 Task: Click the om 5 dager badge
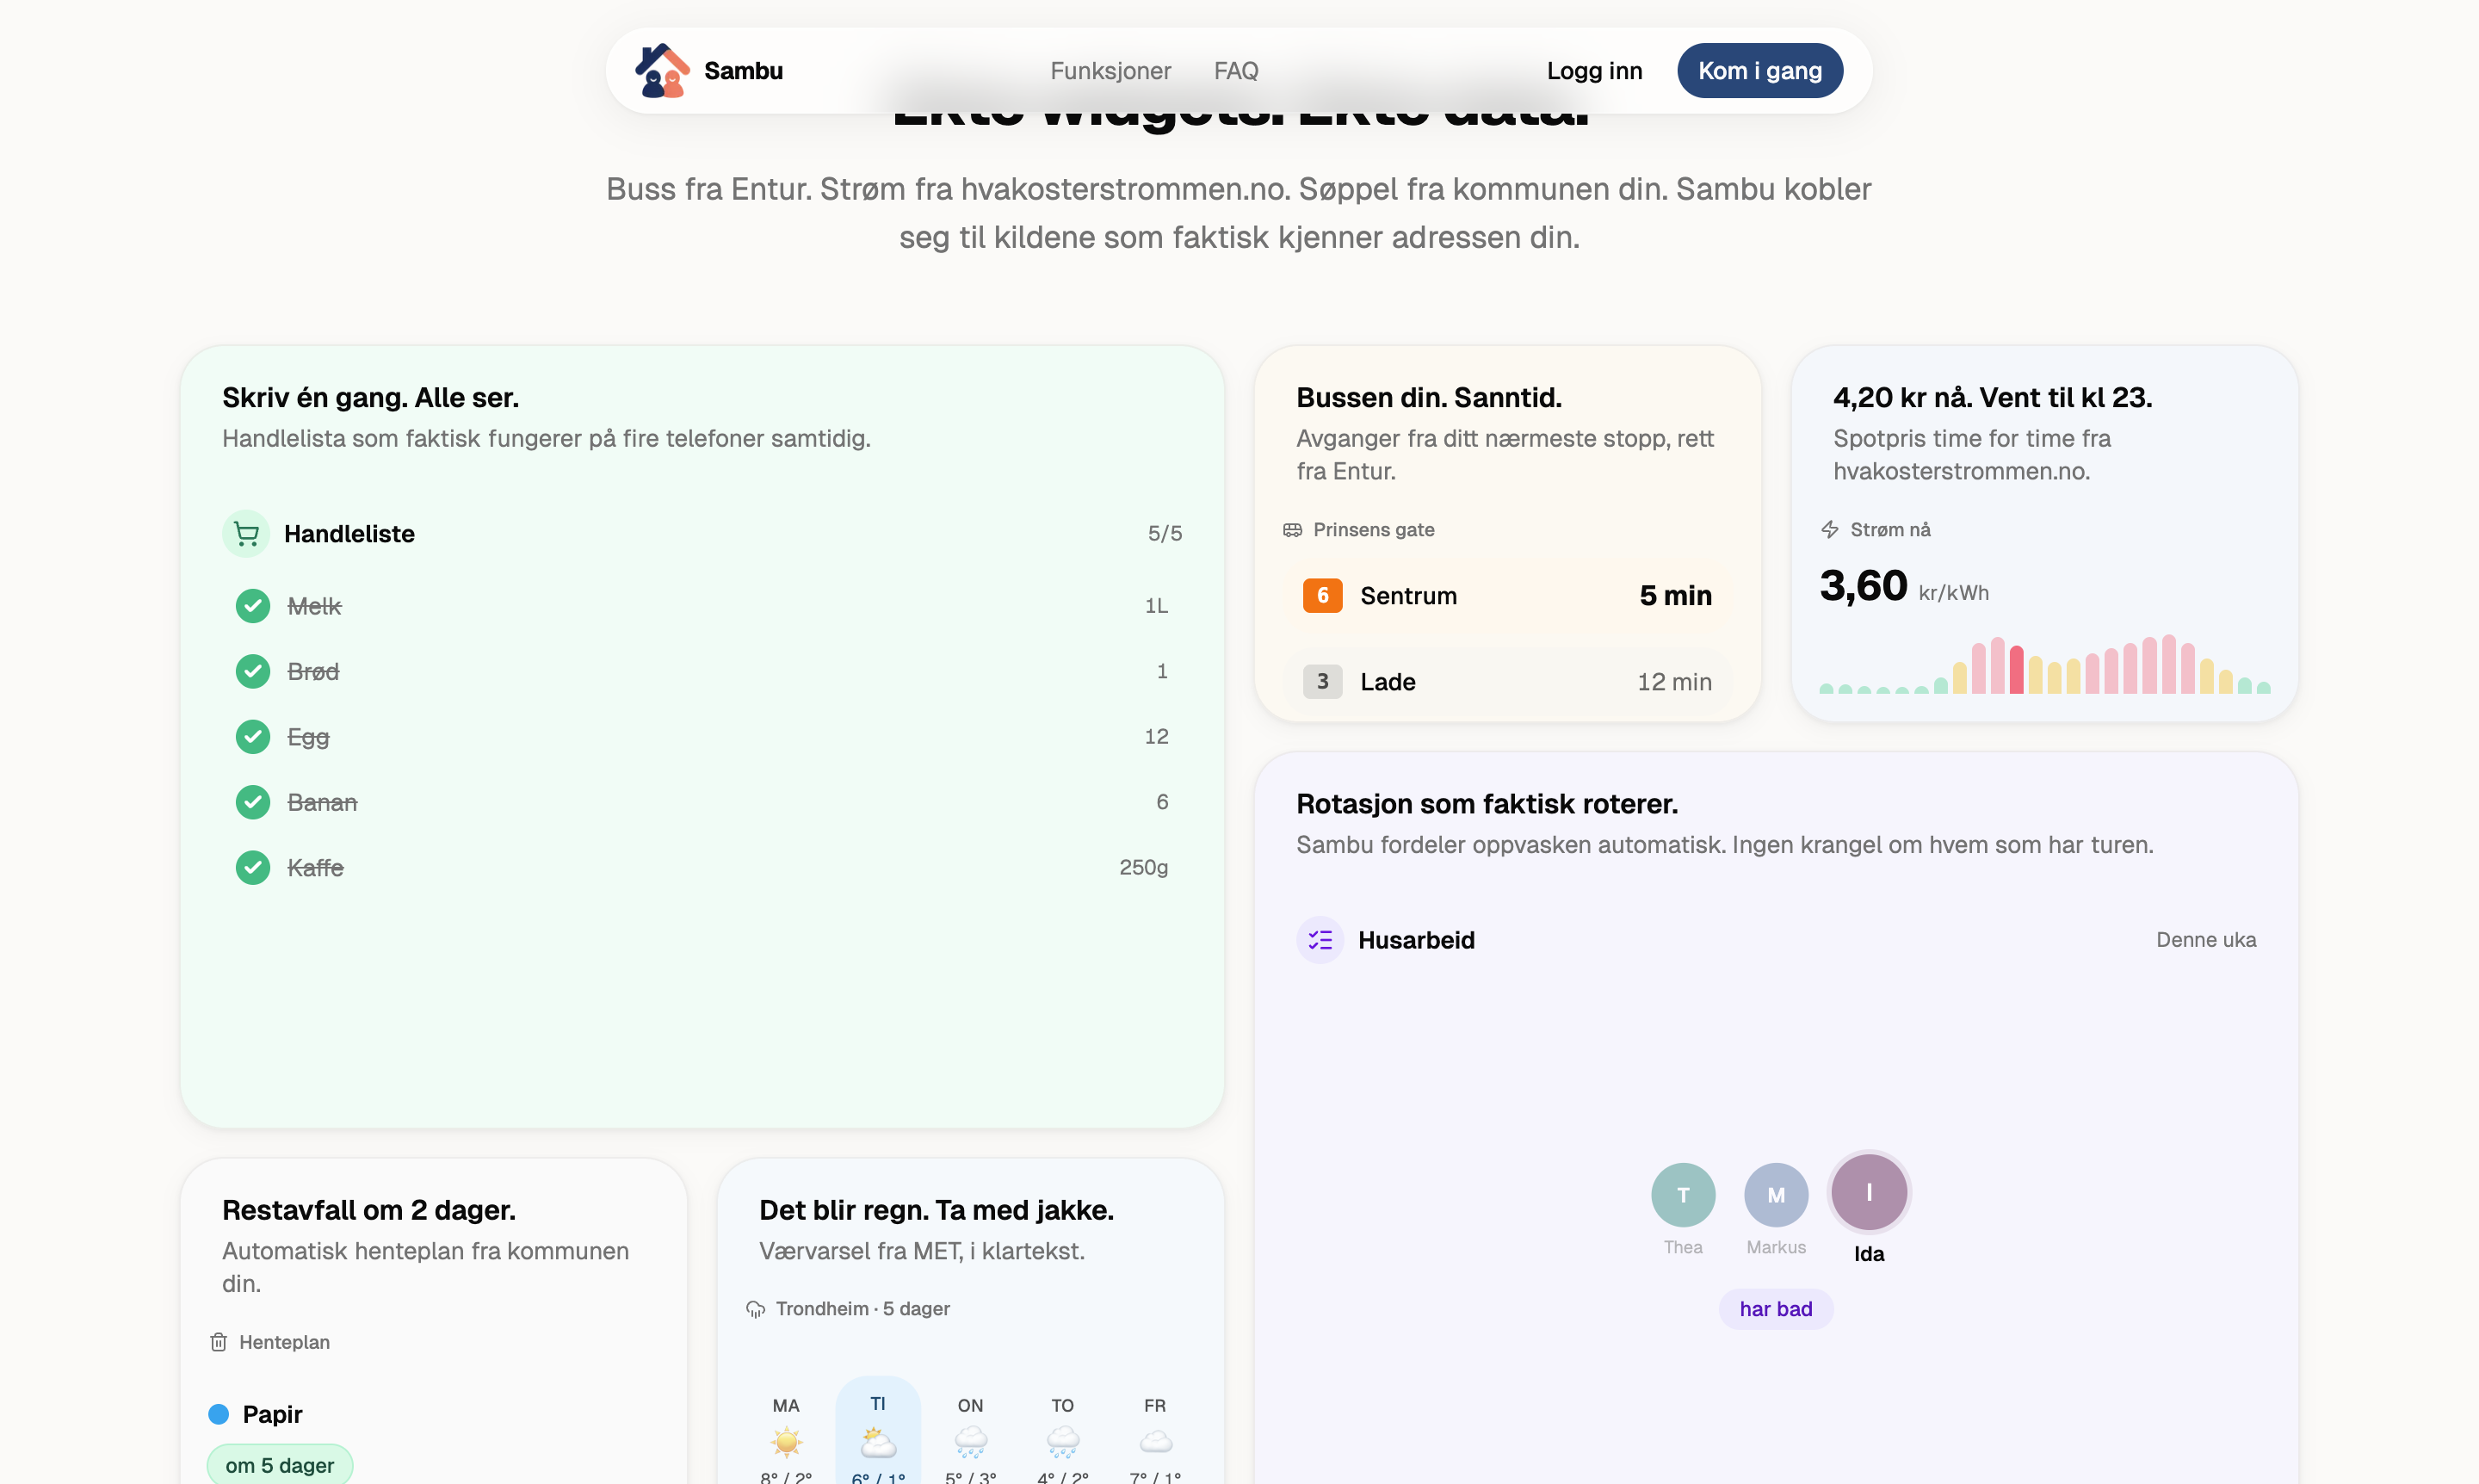pos(280,1465)
